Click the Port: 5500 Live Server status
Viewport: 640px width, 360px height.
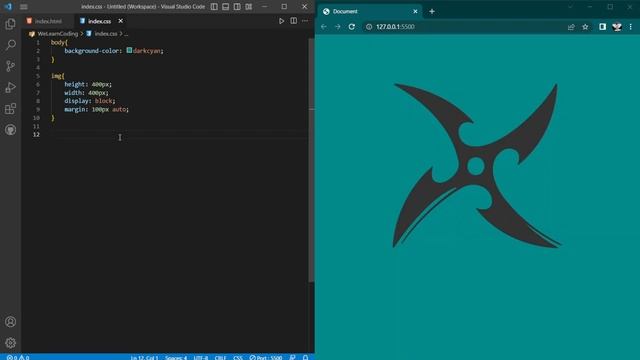click(x=266, y=357)
